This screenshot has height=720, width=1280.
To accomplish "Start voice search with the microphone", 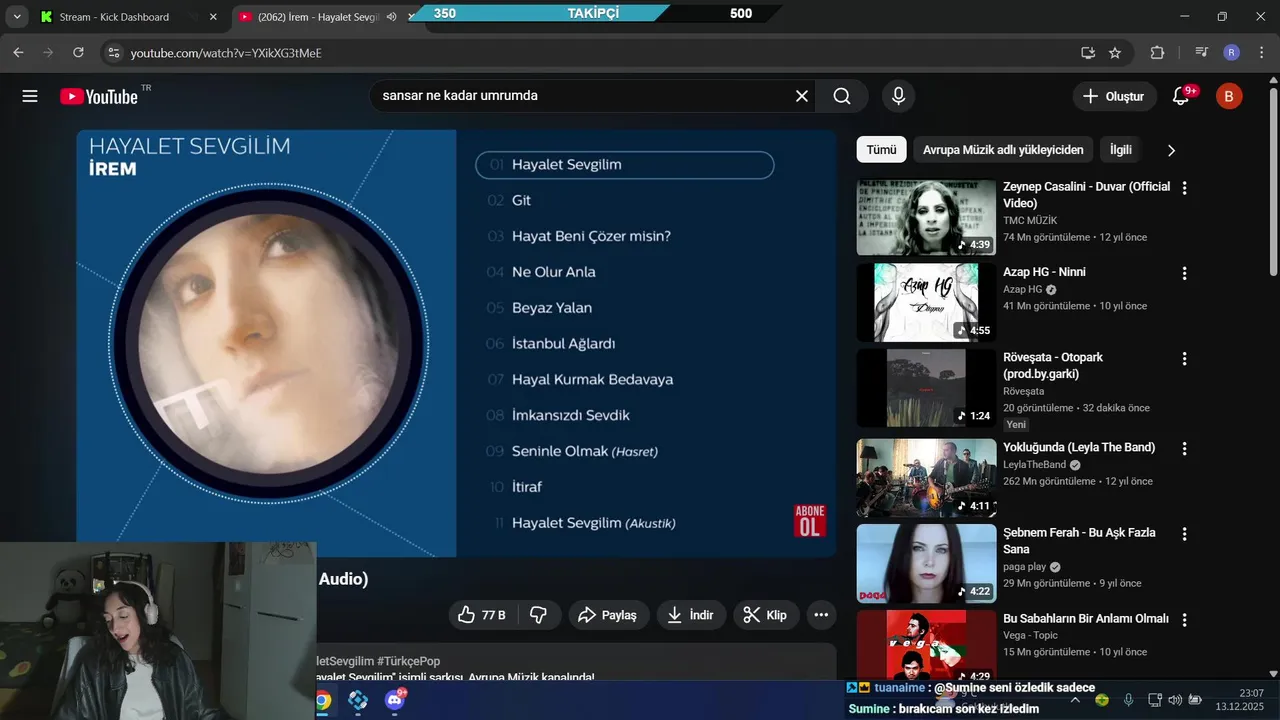I will click(x=898, y=96).
